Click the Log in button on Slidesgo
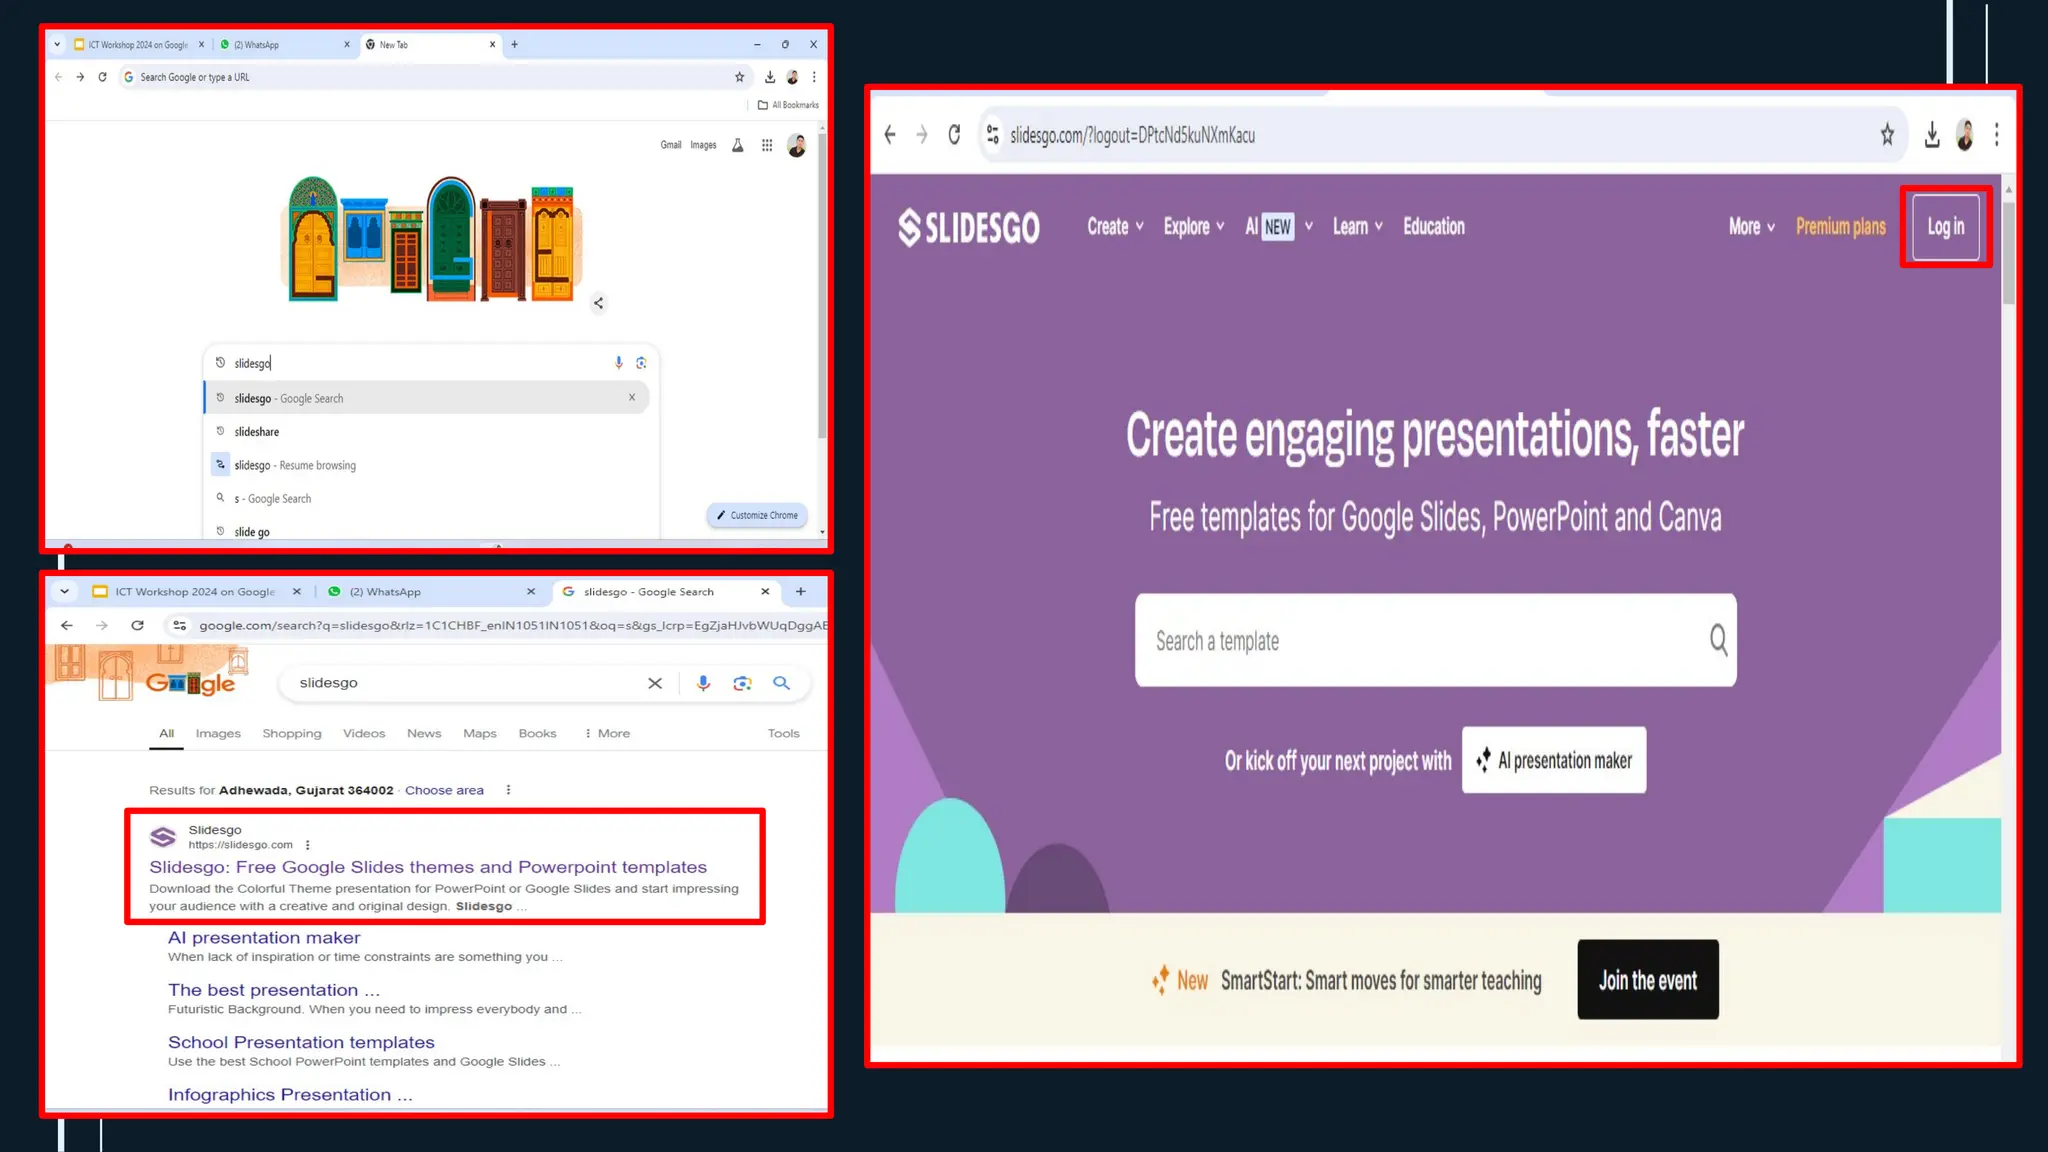 click(1945, 227)
